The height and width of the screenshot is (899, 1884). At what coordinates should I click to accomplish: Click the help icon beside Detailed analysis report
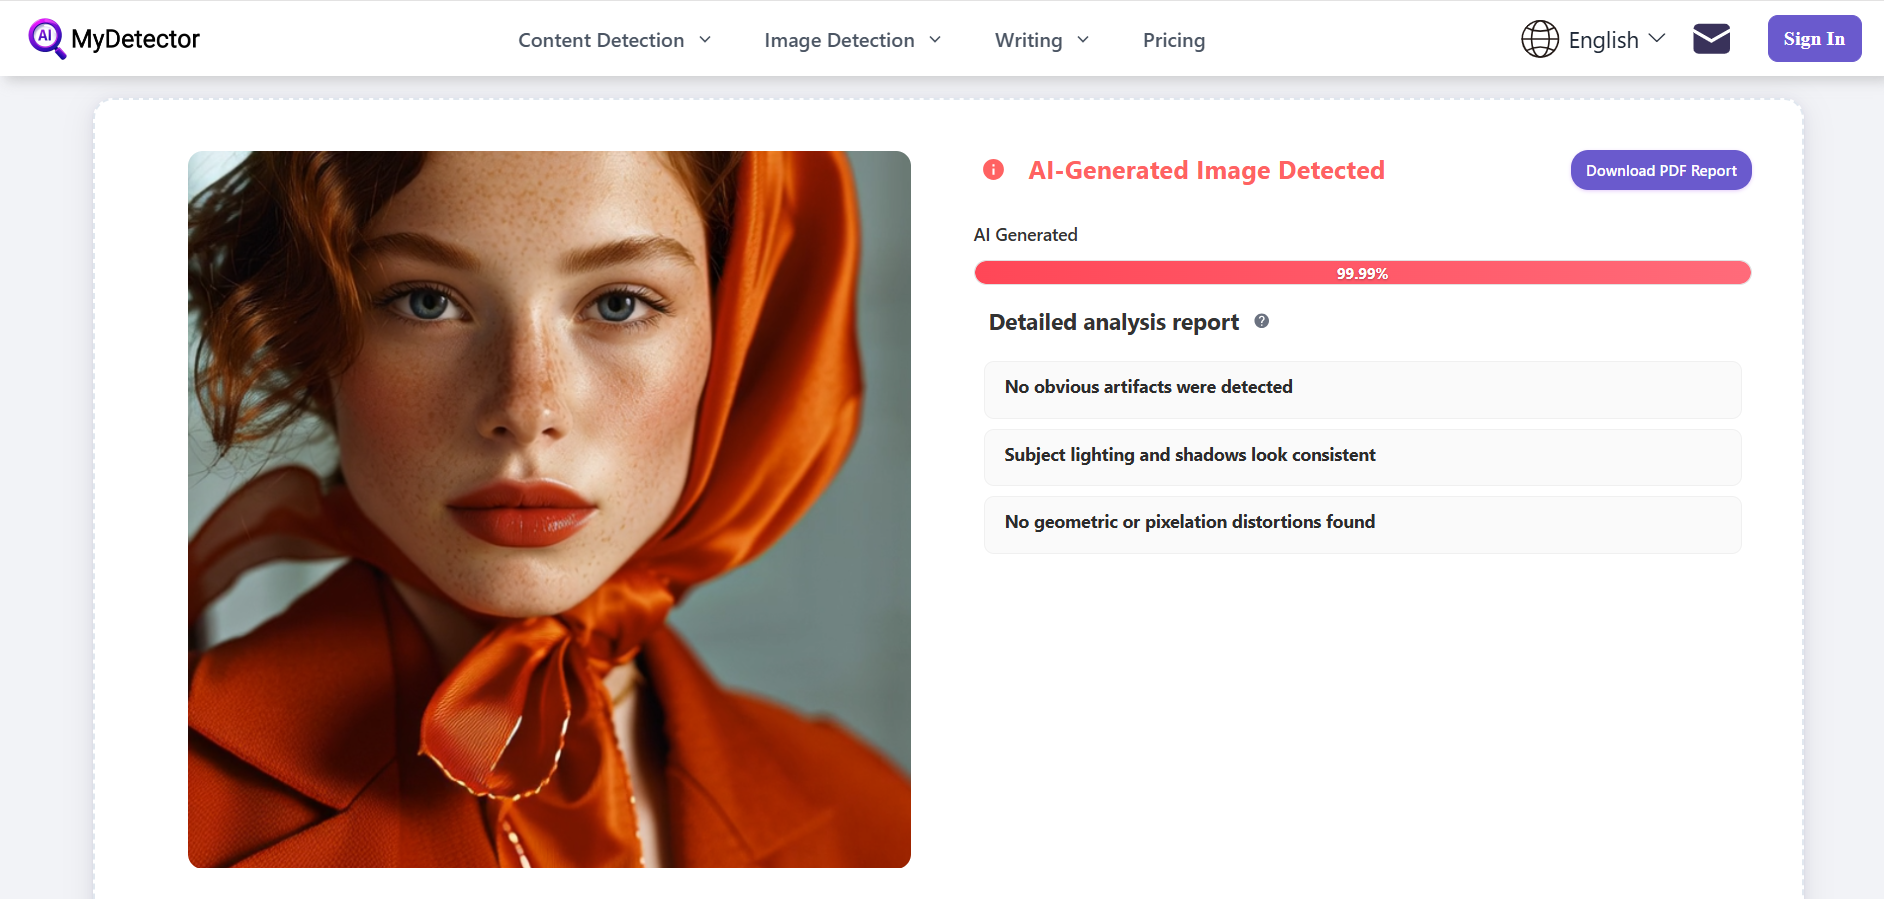(x=1262, y=321)
